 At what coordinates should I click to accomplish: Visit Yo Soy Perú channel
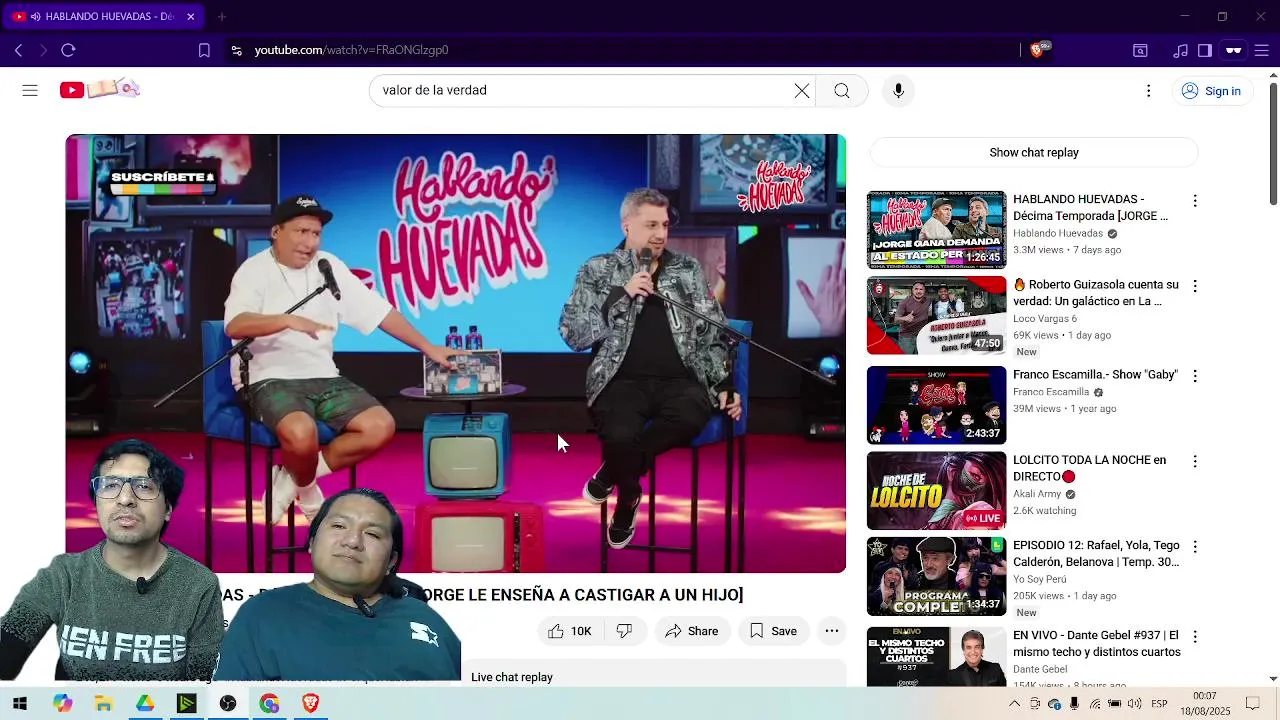(1040, 579)
